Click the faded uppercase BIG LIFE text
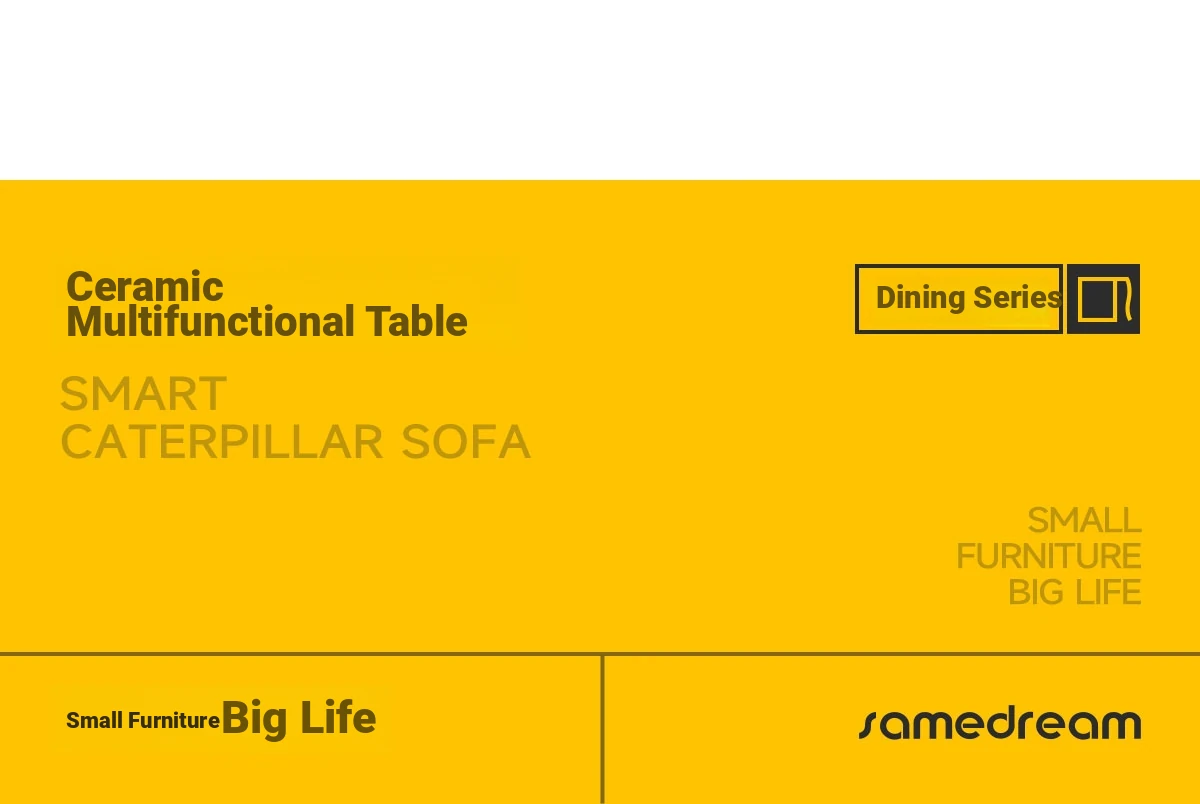 pos(1075,592)
